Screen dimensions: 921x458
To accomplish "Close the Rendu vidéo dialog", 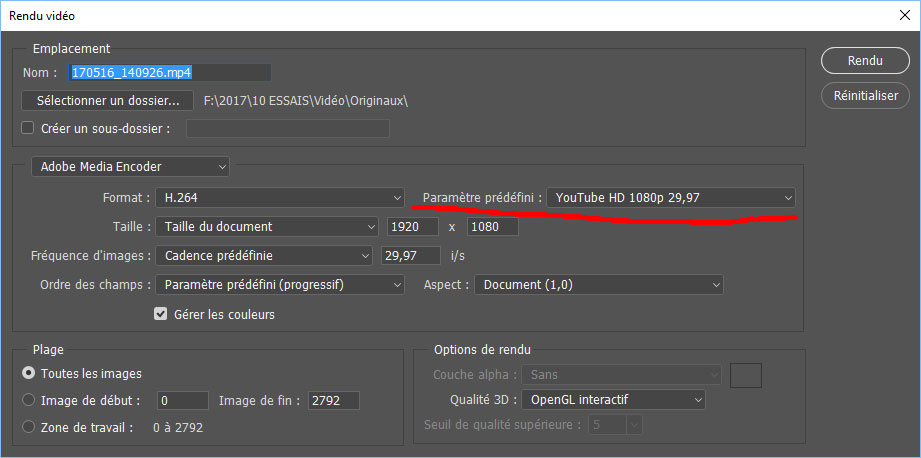I will point(903,16).
